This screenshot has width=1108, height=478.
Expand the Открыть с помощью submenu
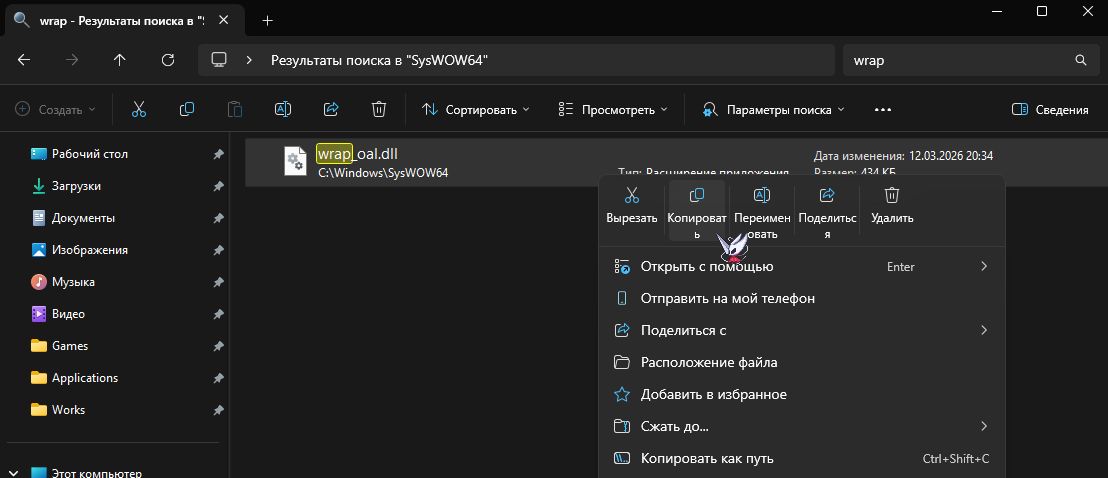pos(984,267)
